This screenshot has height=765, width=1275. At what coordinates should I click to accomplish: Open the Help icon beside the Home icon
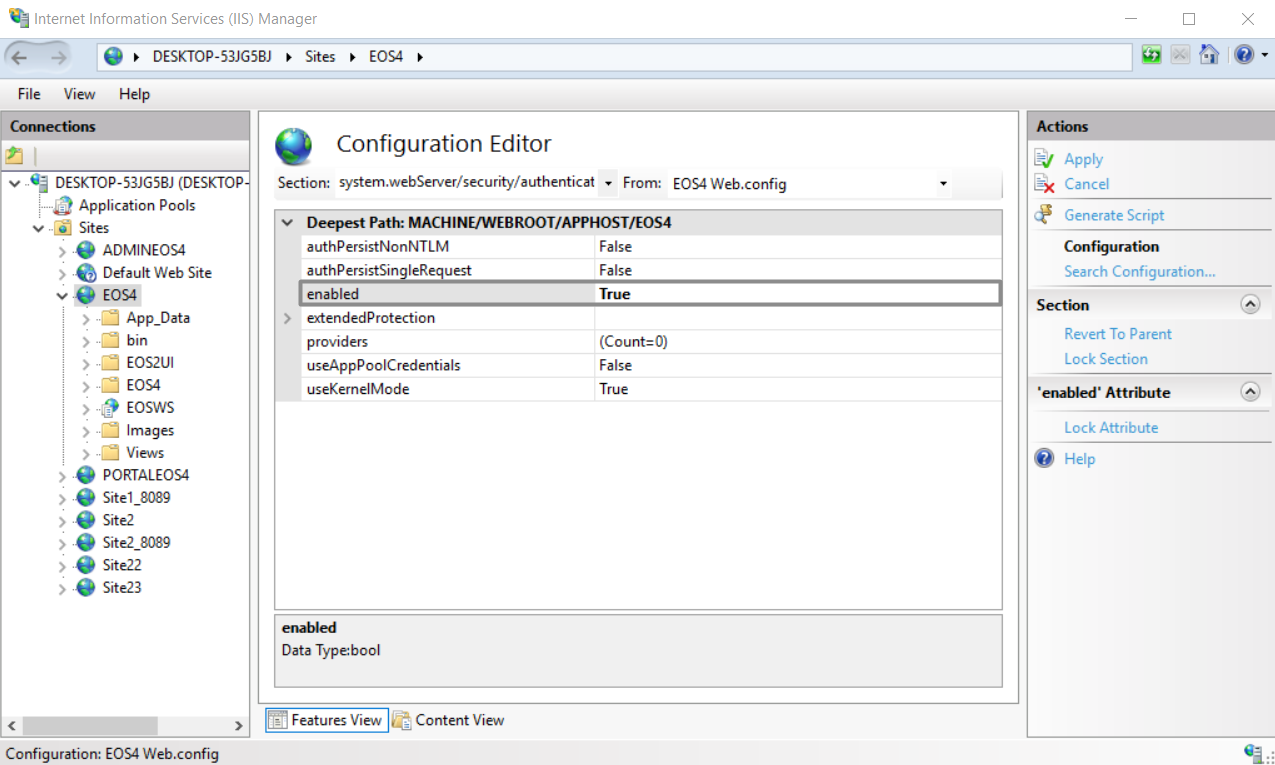[x=1244, y=55]
